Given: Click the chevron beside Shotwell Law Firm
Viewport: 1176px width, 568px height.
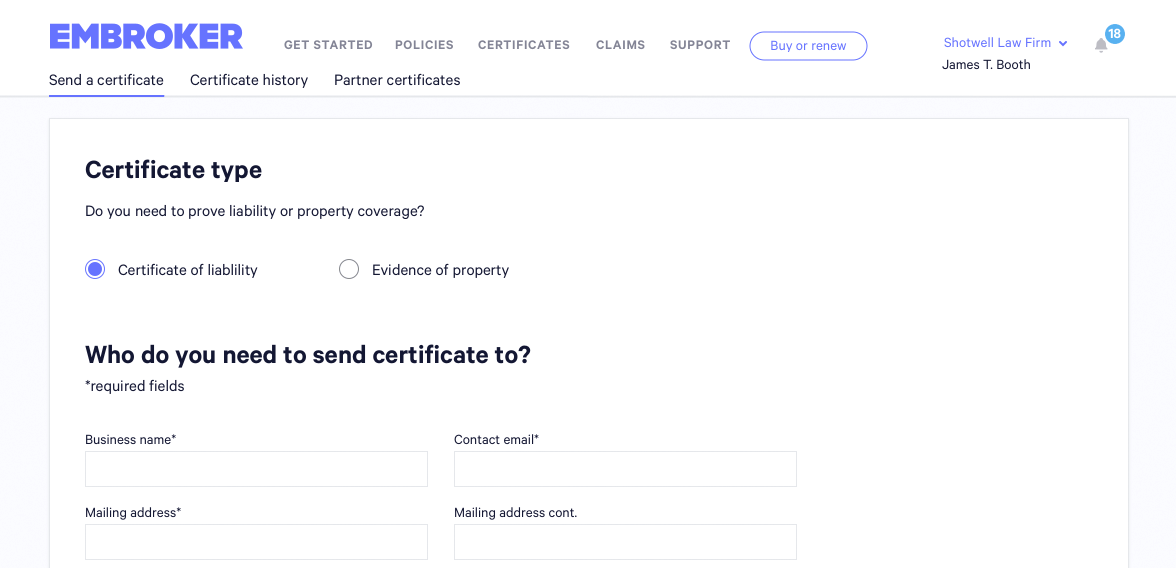Looking at the screenshot, I should click(x=1063, y=44).
